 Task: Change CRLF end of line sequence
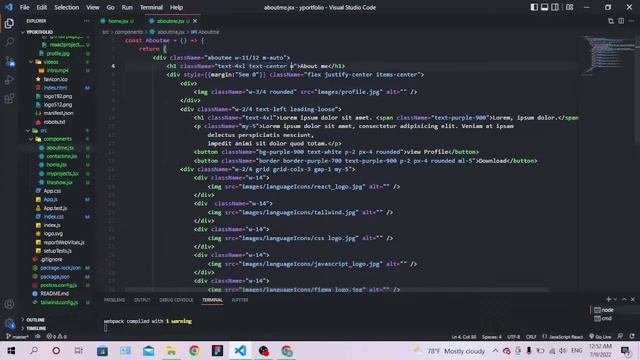tap(531, 337)
